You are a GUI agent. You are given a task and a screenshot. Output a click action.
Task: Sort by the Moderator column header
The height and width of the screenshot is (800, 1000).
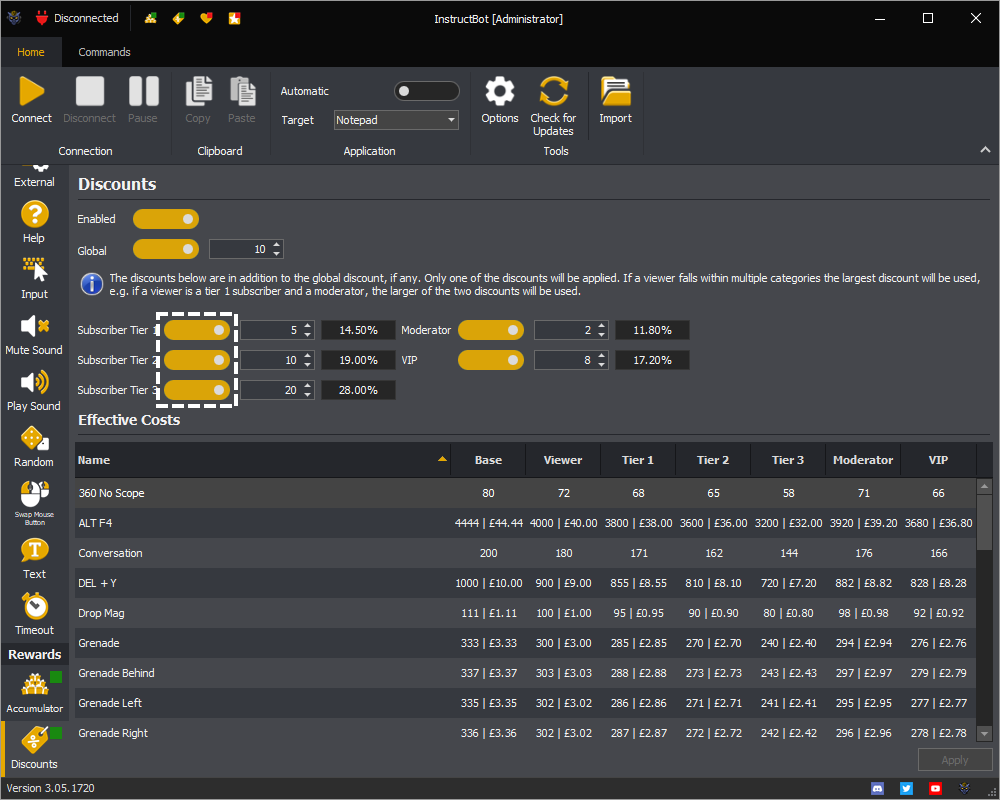(x=863, y=460)
